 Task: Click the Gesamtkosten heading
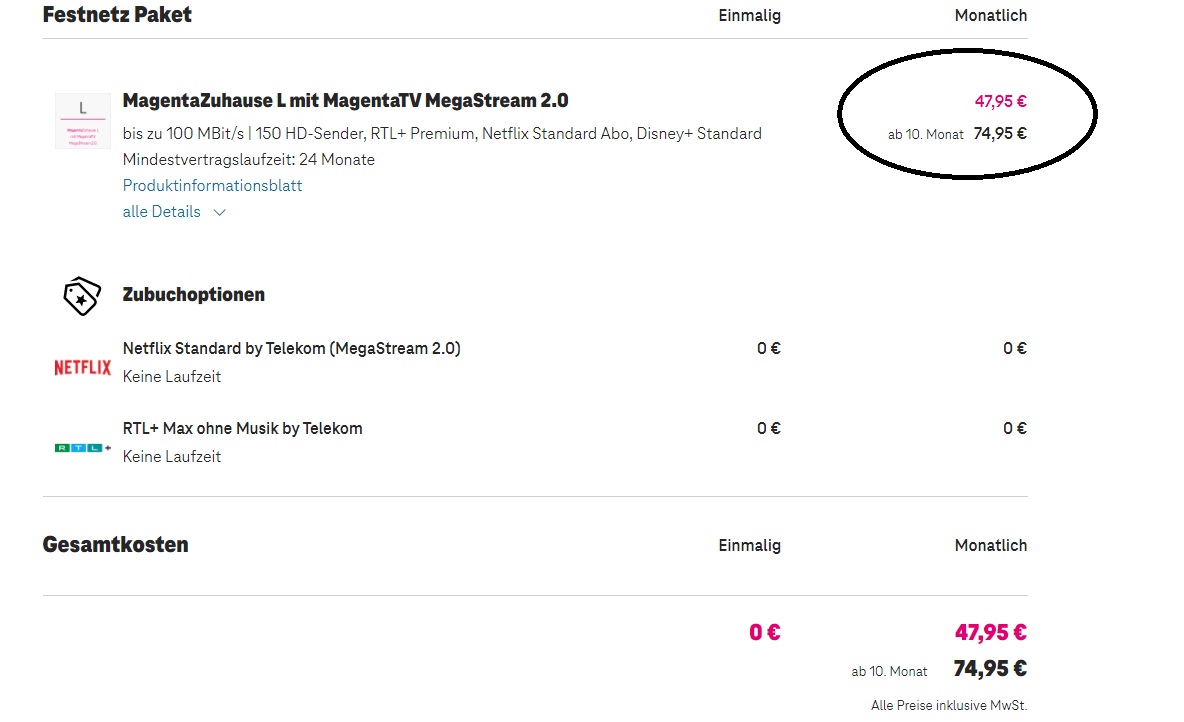[x=116, y=545]
